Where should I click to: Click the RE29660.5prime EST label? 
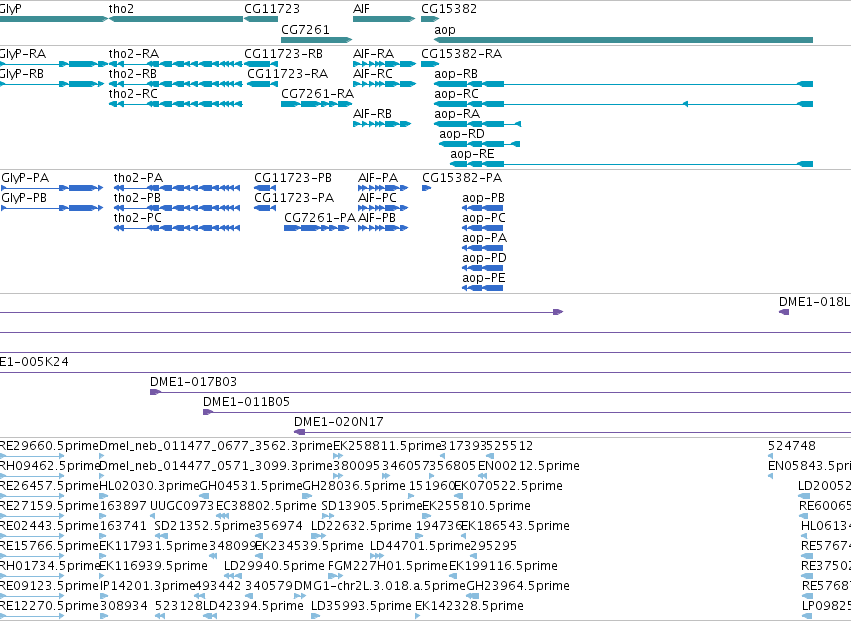49,446
